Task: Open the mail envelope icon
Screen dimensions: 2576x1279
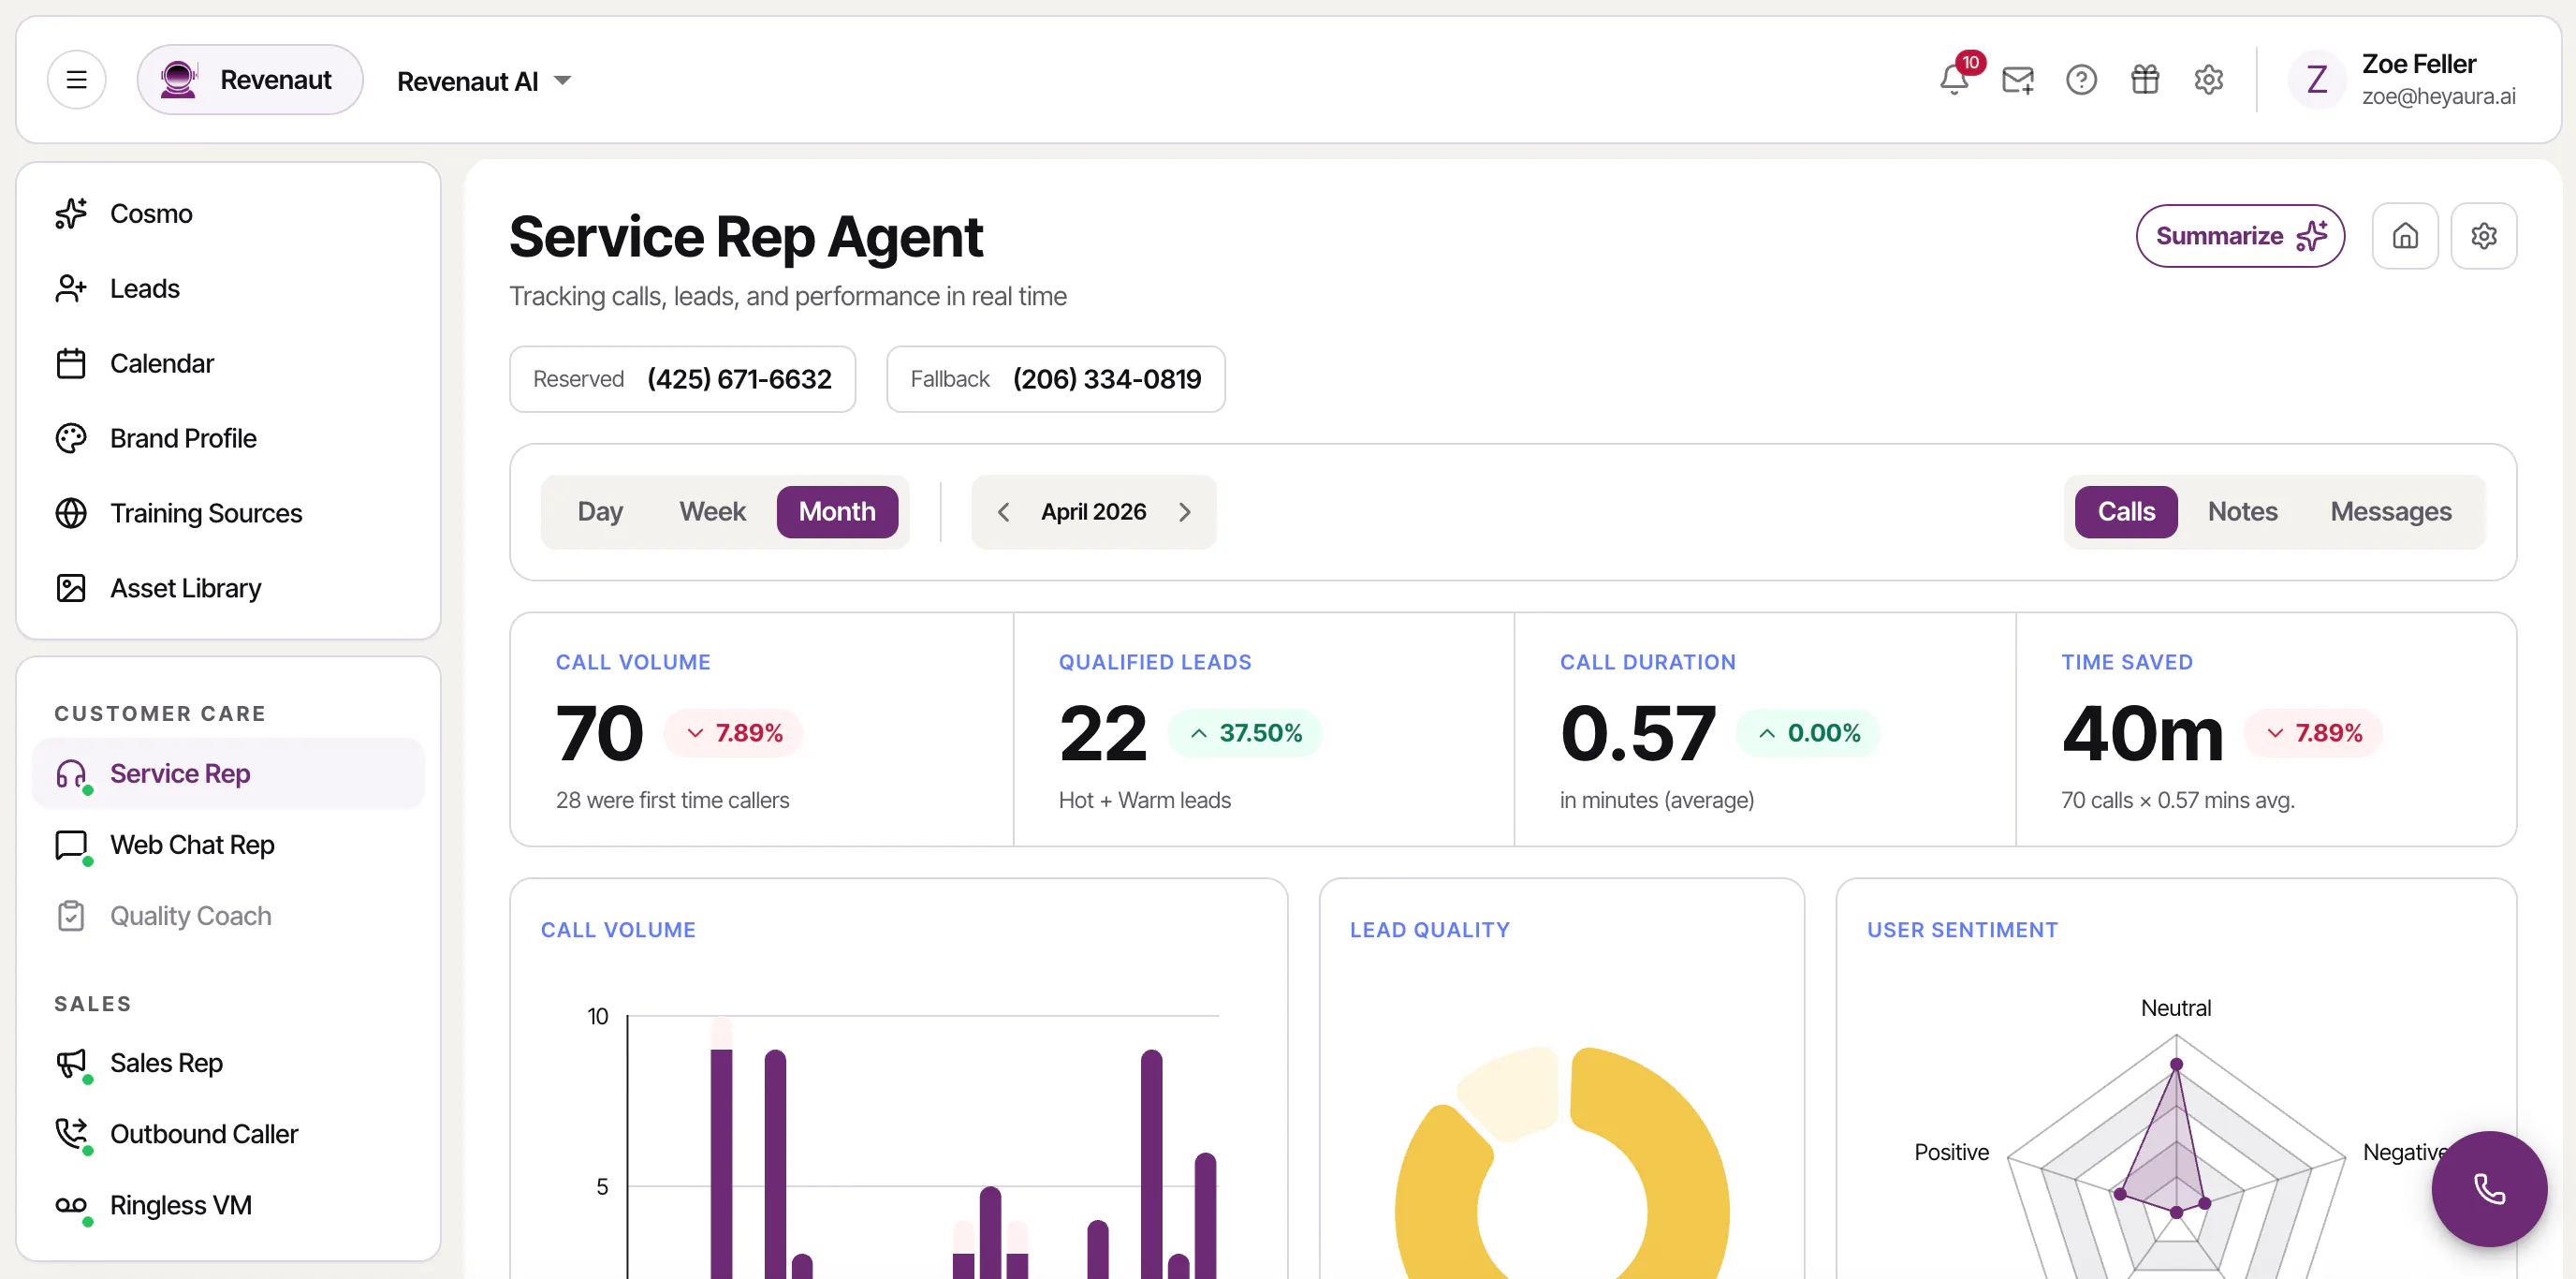Action: [2018, 80]
